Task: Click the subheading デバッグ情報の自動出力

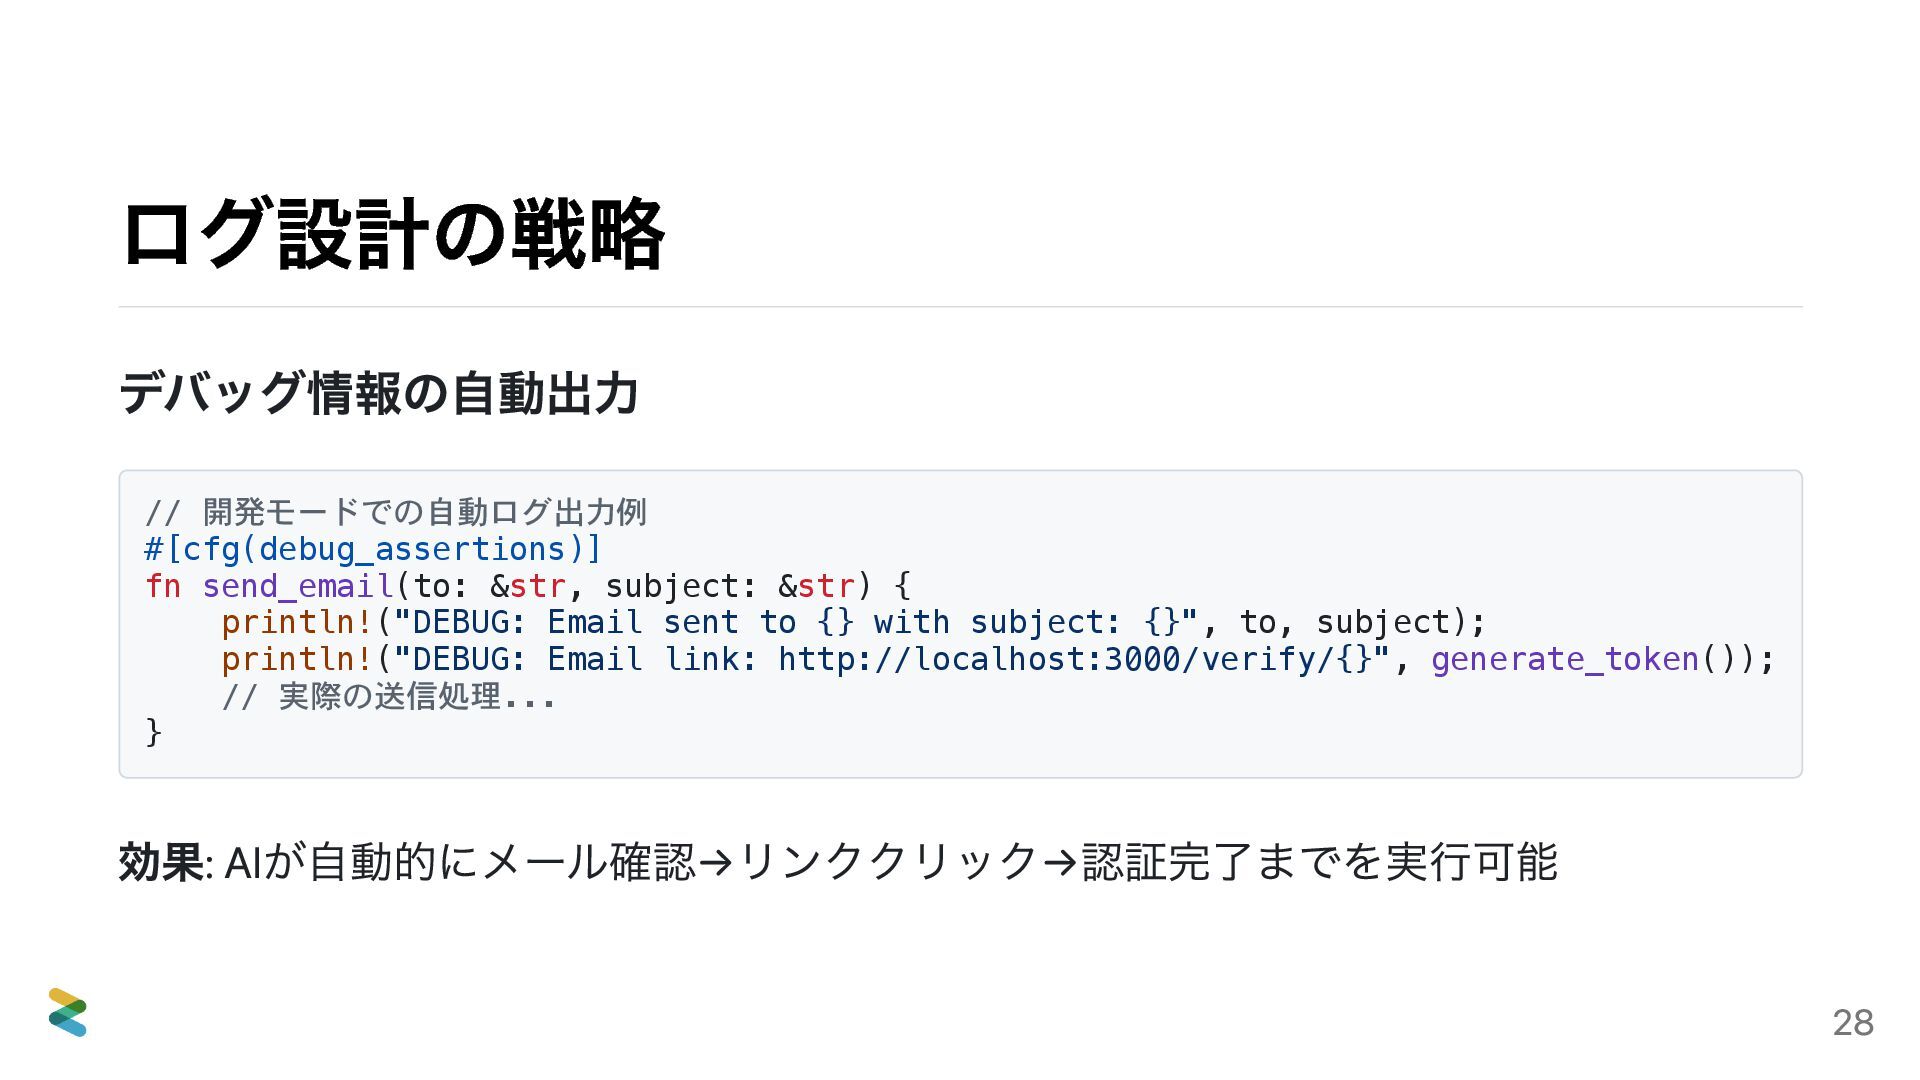Action: point(379,392)
